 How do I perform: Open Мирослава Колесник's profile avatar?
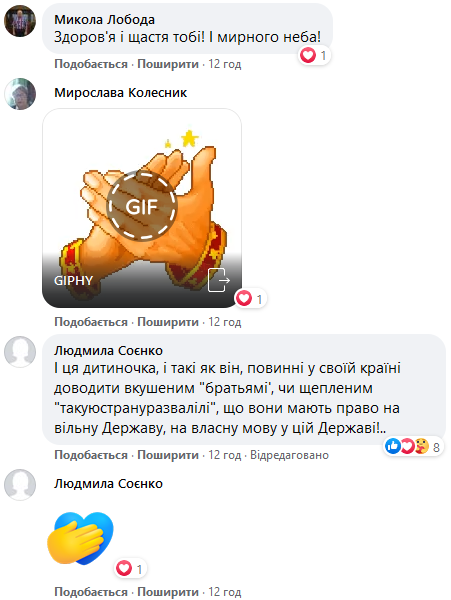[x=20, y=94]
